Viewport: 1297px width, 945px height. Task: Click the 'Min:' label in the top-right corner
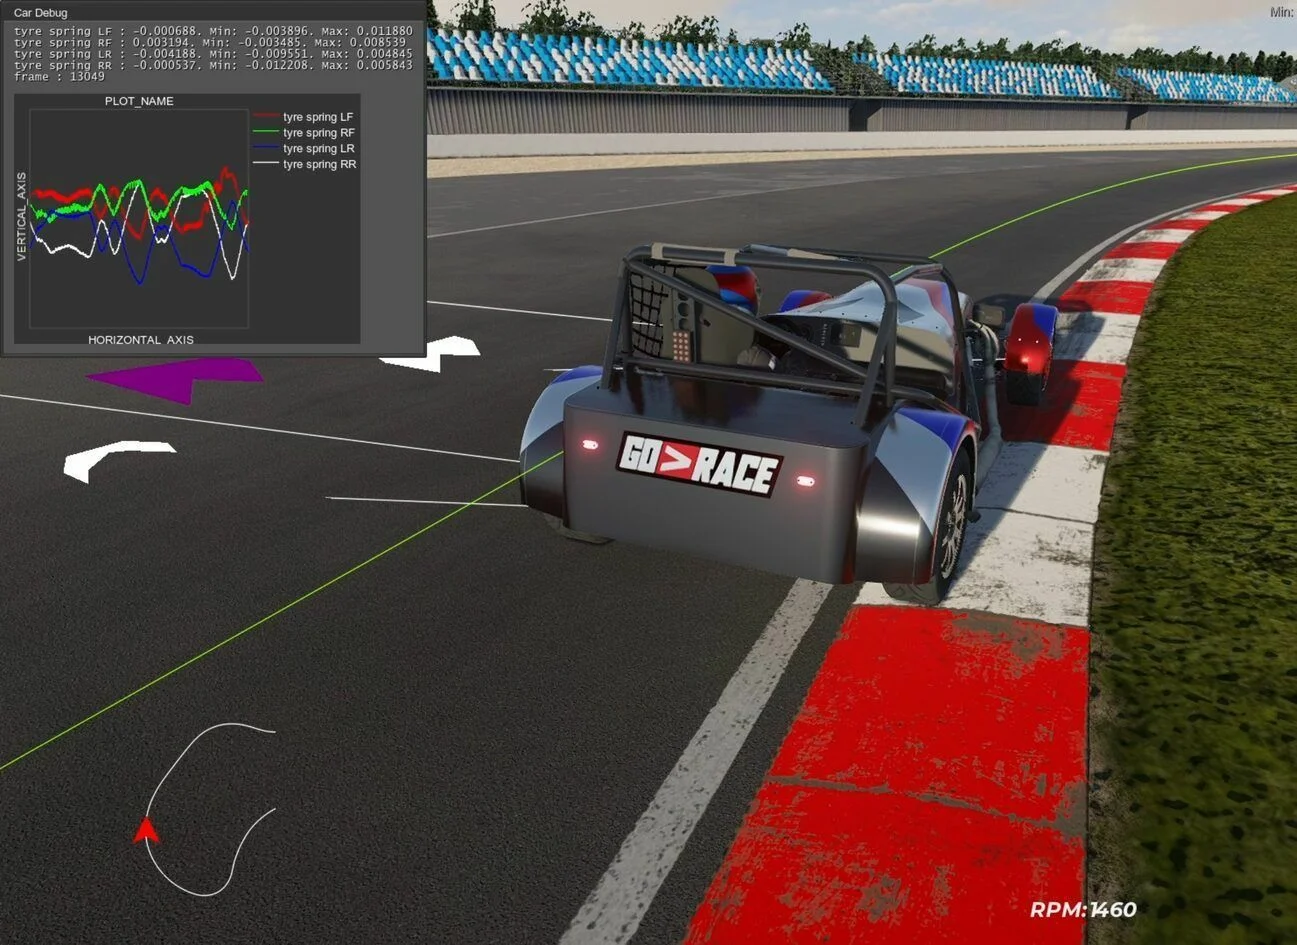coord(1282,12)
